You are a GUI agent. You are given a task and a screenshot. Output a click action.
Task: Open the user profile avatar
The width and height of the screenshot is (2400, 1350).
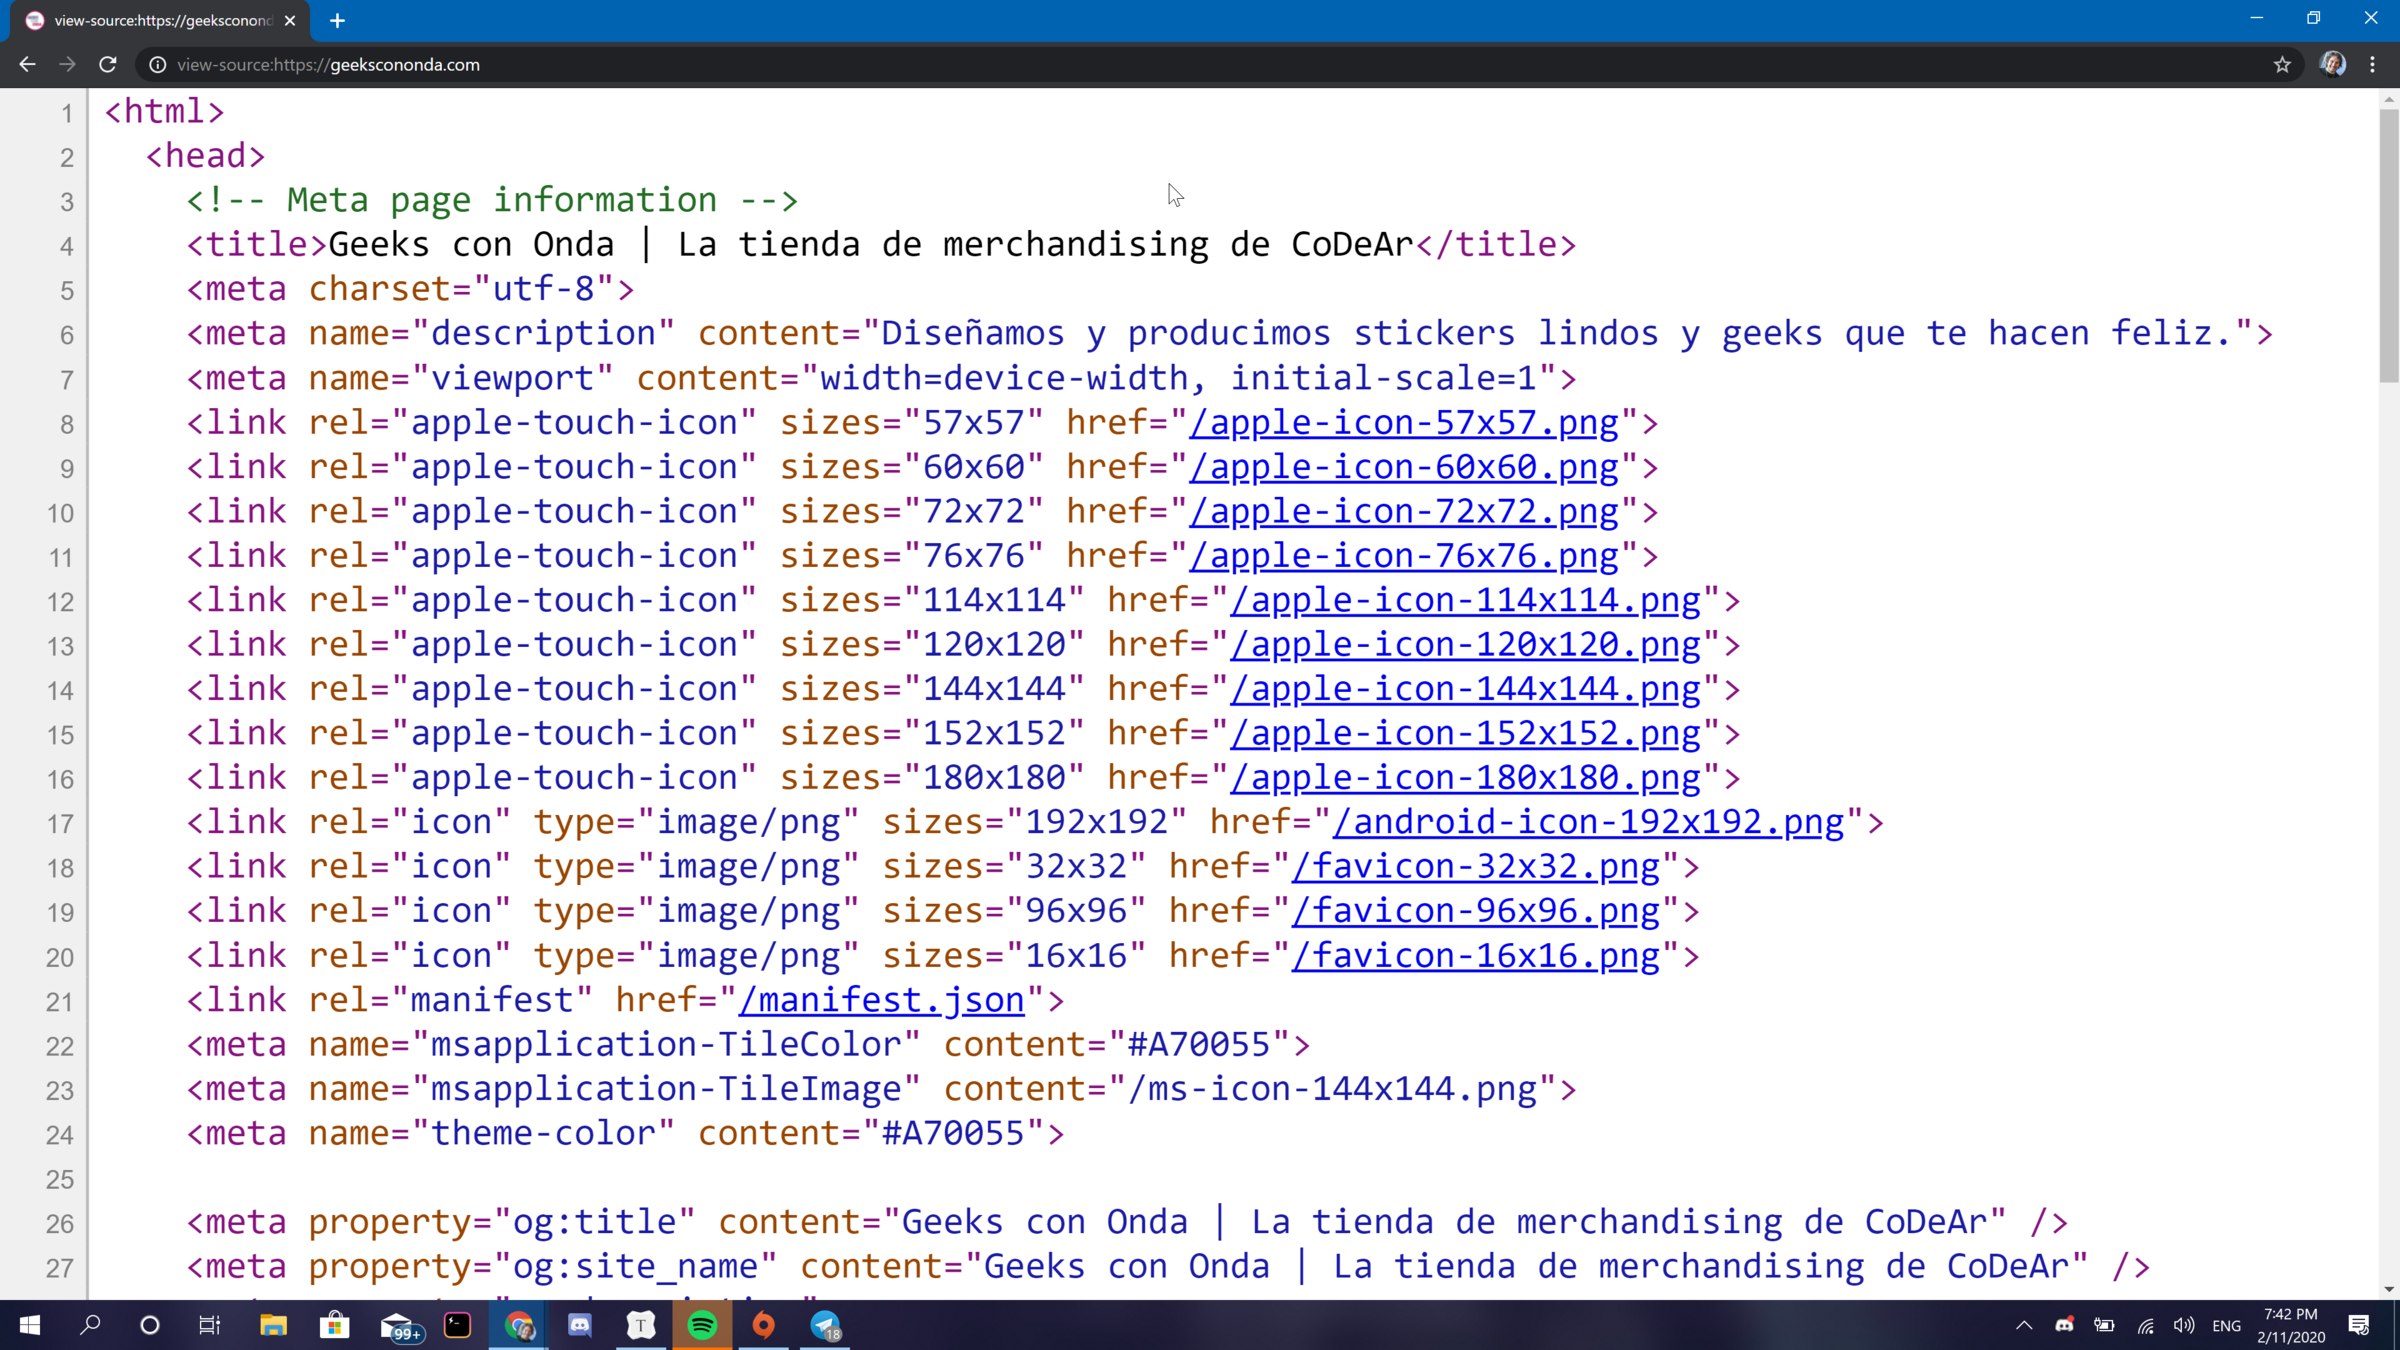point(2332,64)
